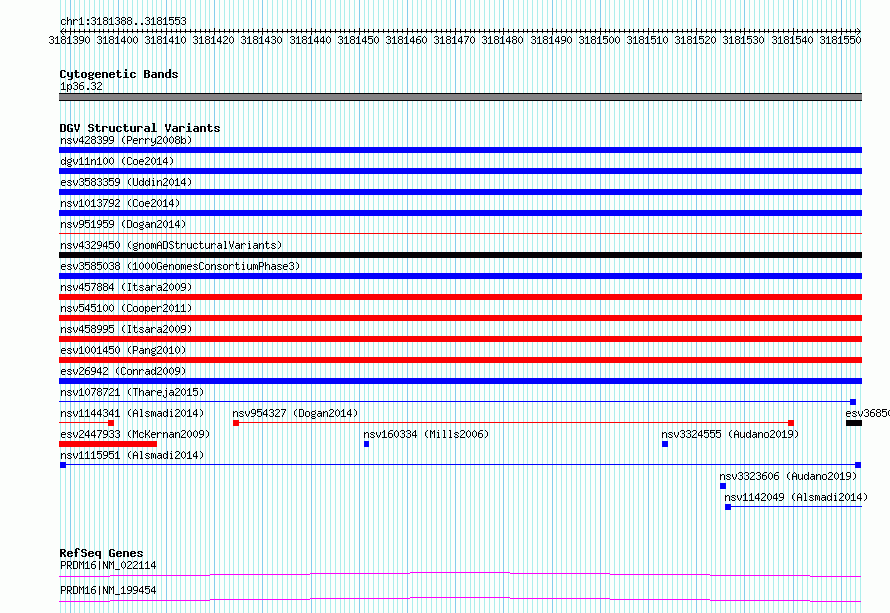
Task: Open nsv1115951 (Alsmadi2014) label
Action: pos(132,455)
